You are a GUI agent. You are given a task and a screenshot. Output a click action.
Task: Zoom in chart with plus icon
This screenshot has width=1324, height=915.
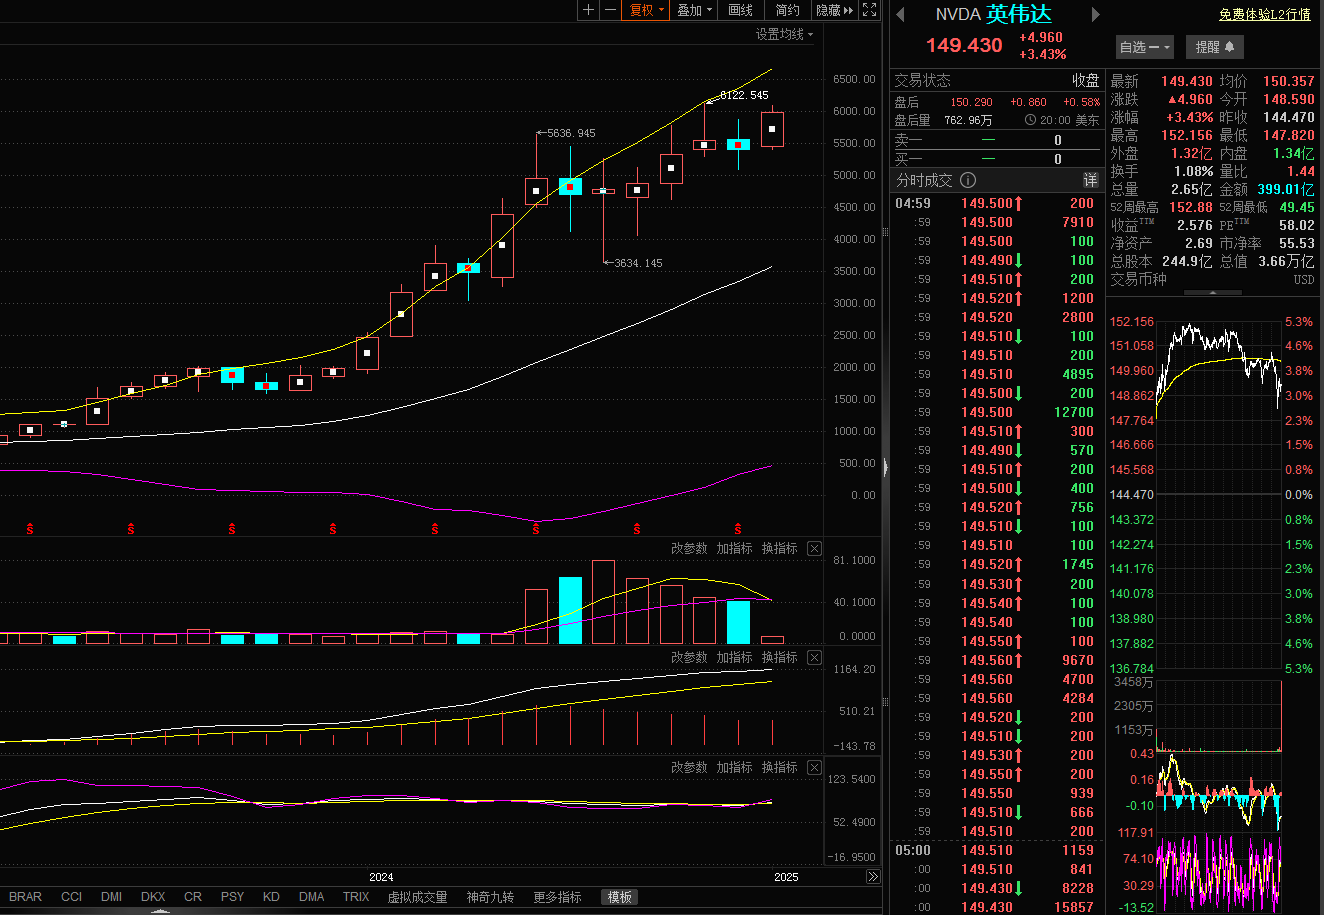588,10
